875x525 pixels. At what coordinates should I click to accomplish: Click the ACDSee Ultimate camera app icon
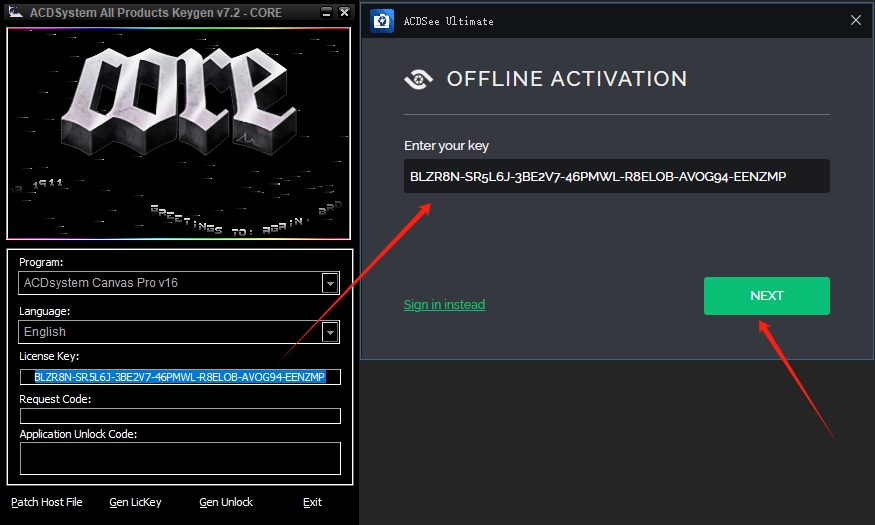(x=382, y=21)
